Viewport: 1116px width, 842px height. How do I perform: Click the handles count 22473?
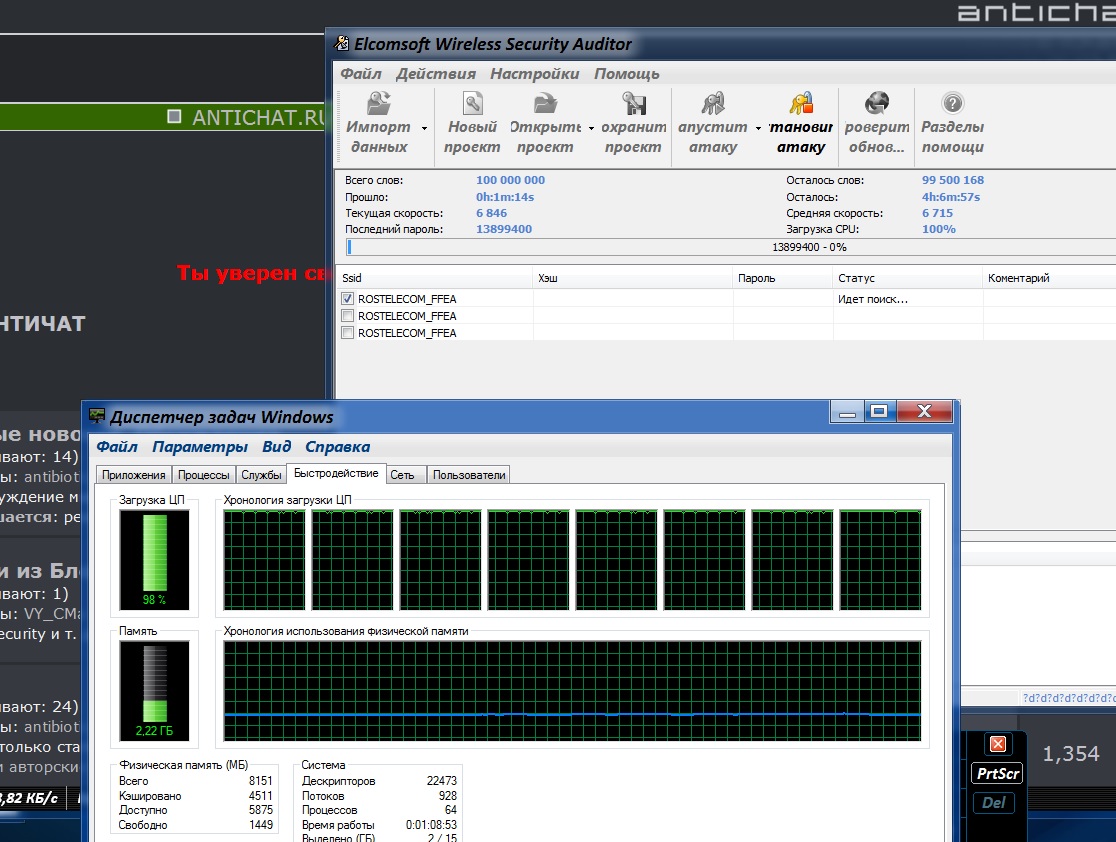pyautogui.click(x=441, y=781)
